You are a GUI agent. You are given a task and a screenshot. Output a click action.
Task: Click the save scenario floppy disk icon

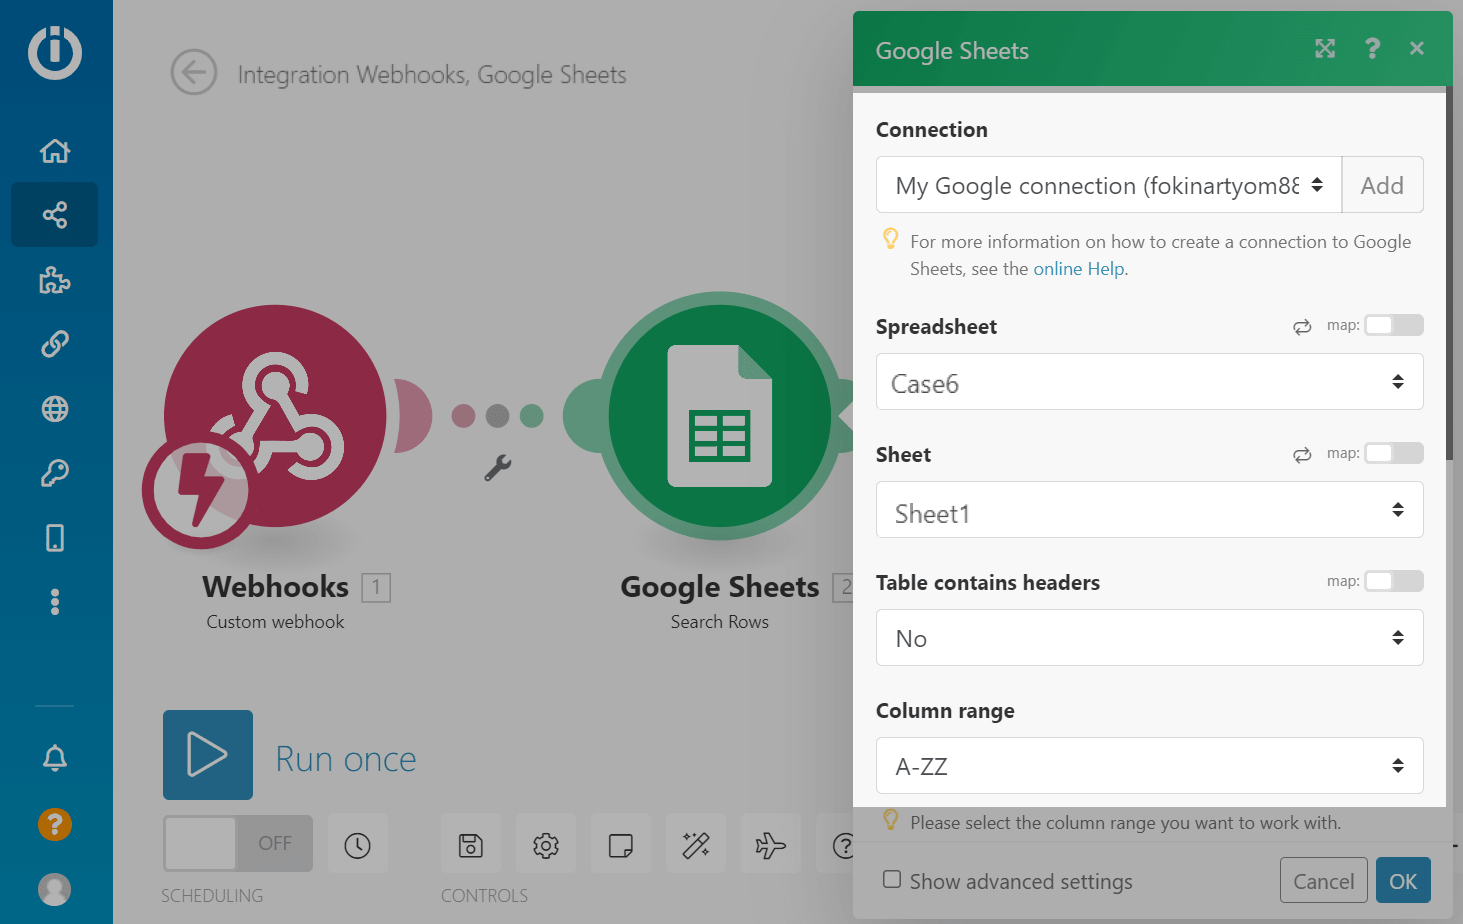pyautogui.click(x=471, y=845)
